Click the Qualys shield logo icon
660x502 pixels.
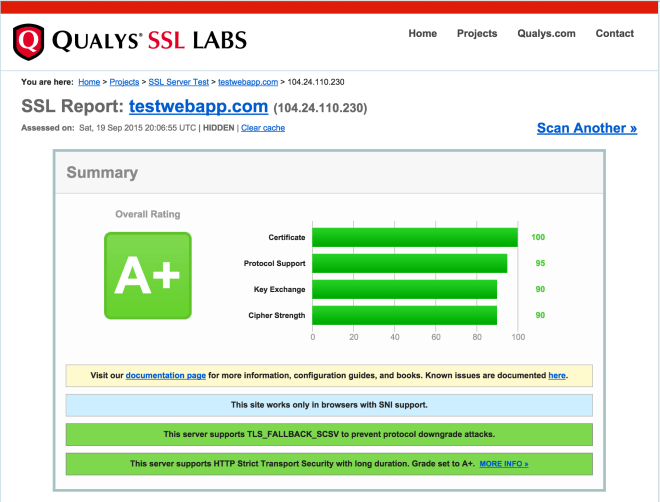click(30, 40)
